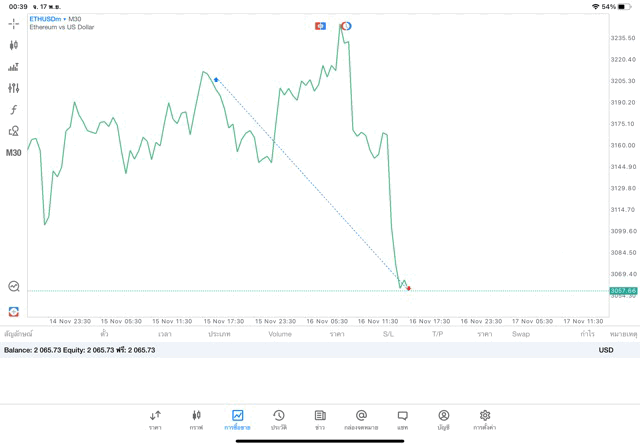The width and height of the screenshot is (640, 447).
Task: Open the News tab (ข่าว)
Action: [x=320, y=420]
